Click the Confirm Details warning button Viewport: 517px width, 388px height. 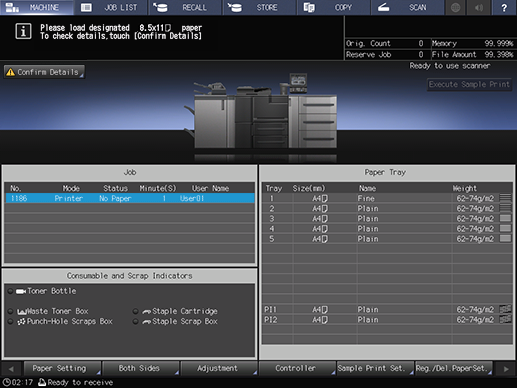click(44, 72)
